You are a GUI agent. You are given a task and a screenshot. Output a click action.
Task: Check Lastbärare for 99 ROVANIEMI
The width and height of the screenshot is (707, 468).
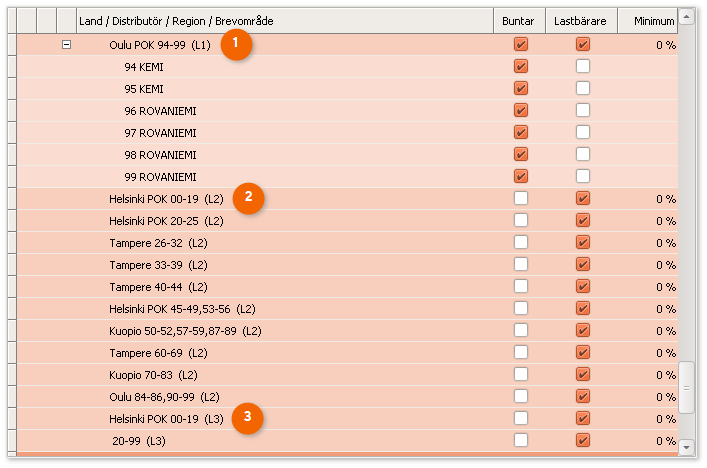tap(583, 176)
